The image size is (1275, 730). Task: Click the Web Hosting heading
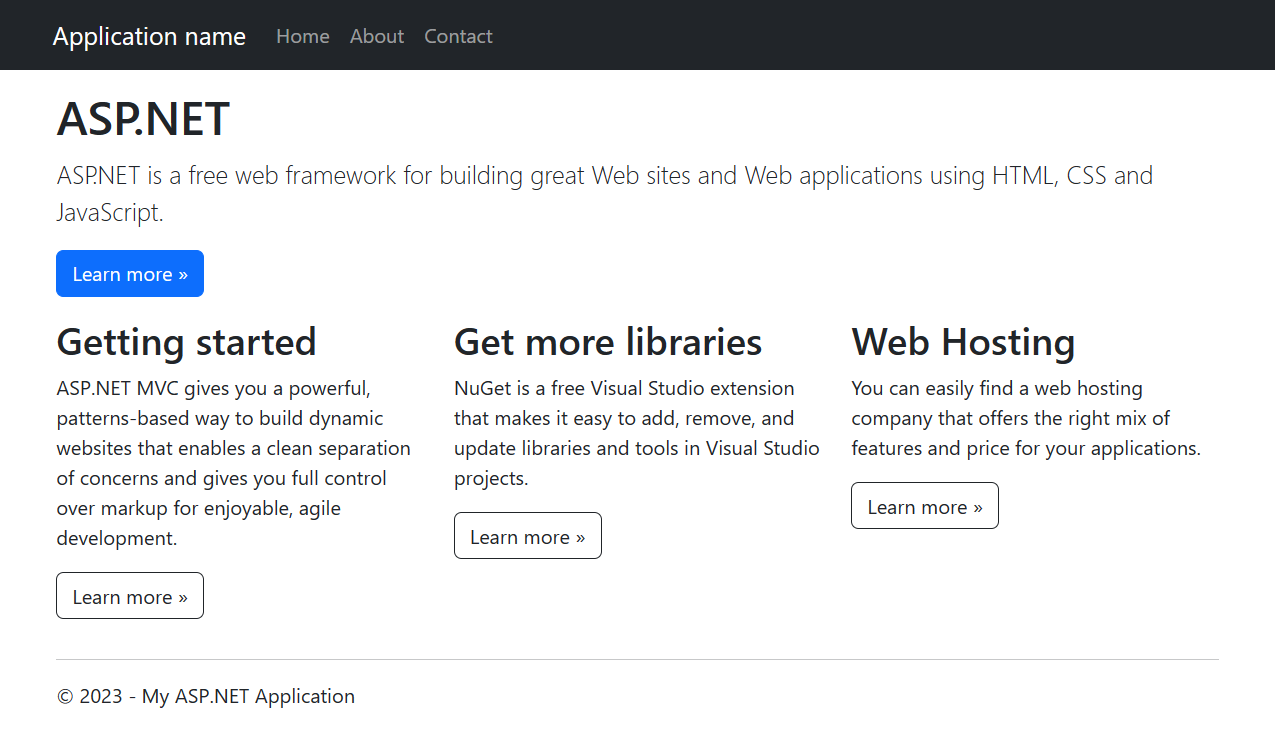(x=963, y=342)
